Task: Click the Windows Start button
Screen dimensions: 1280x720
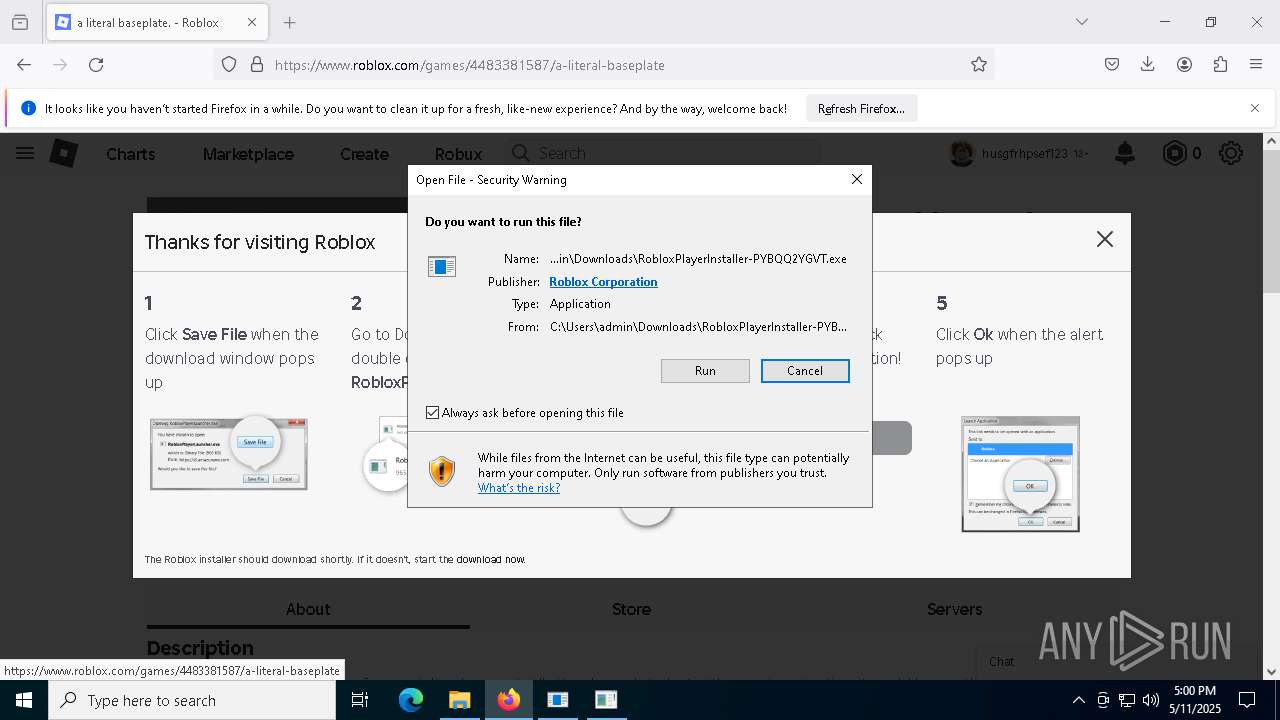Action: coord(24,700)
